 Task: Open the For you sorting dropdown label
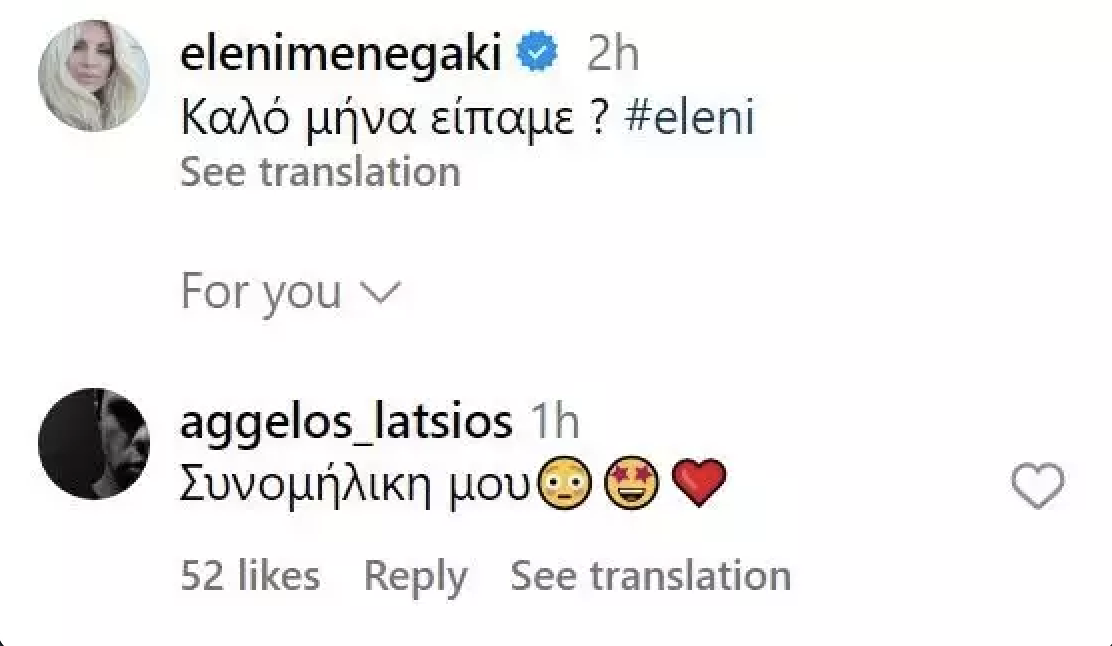261,292
